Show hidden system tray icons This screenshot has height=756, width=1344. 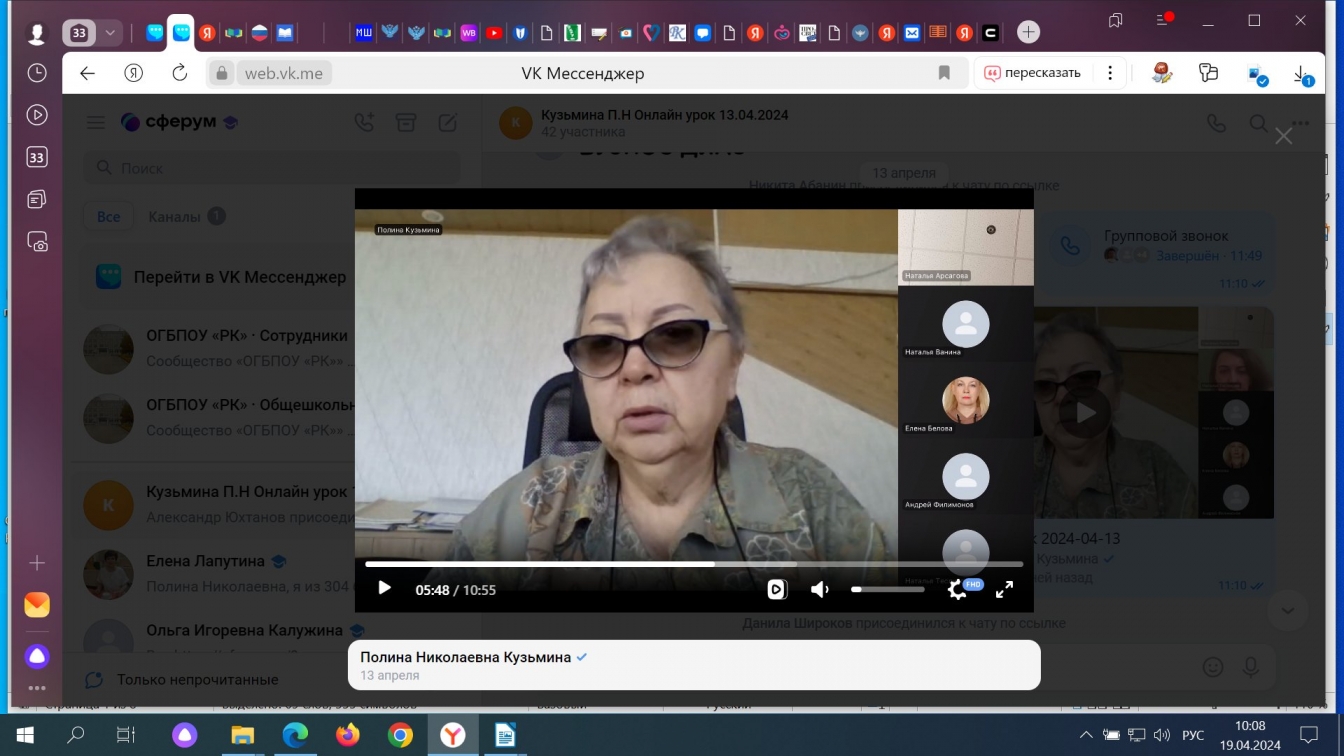pyautogui.click(x=1086, y=736)
